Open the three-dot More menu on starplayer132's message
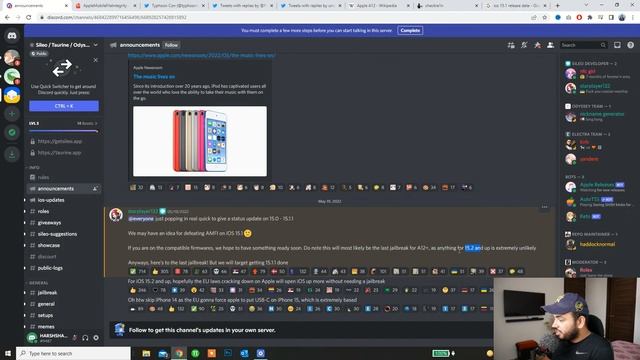 tap(544, 207)
